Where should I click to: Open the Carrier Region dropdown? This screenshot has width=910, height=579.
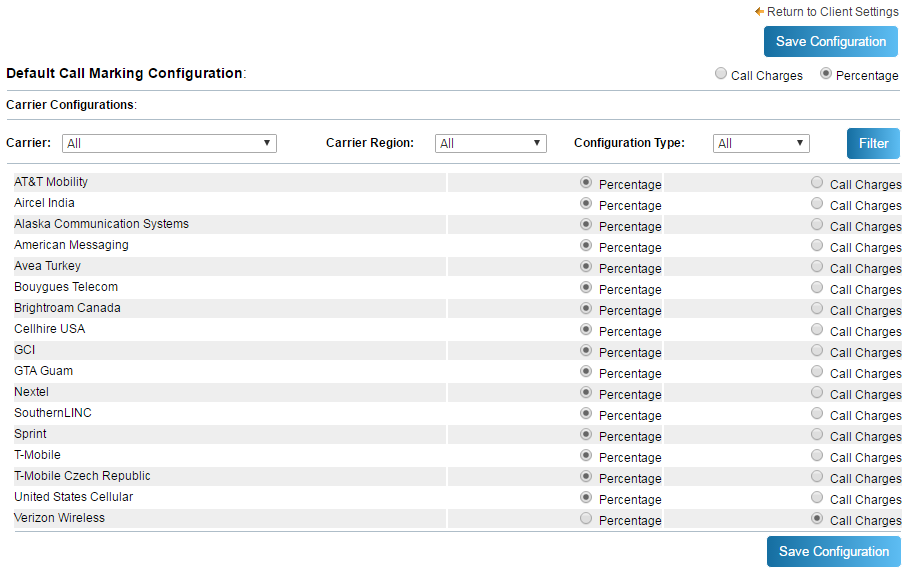490,143
